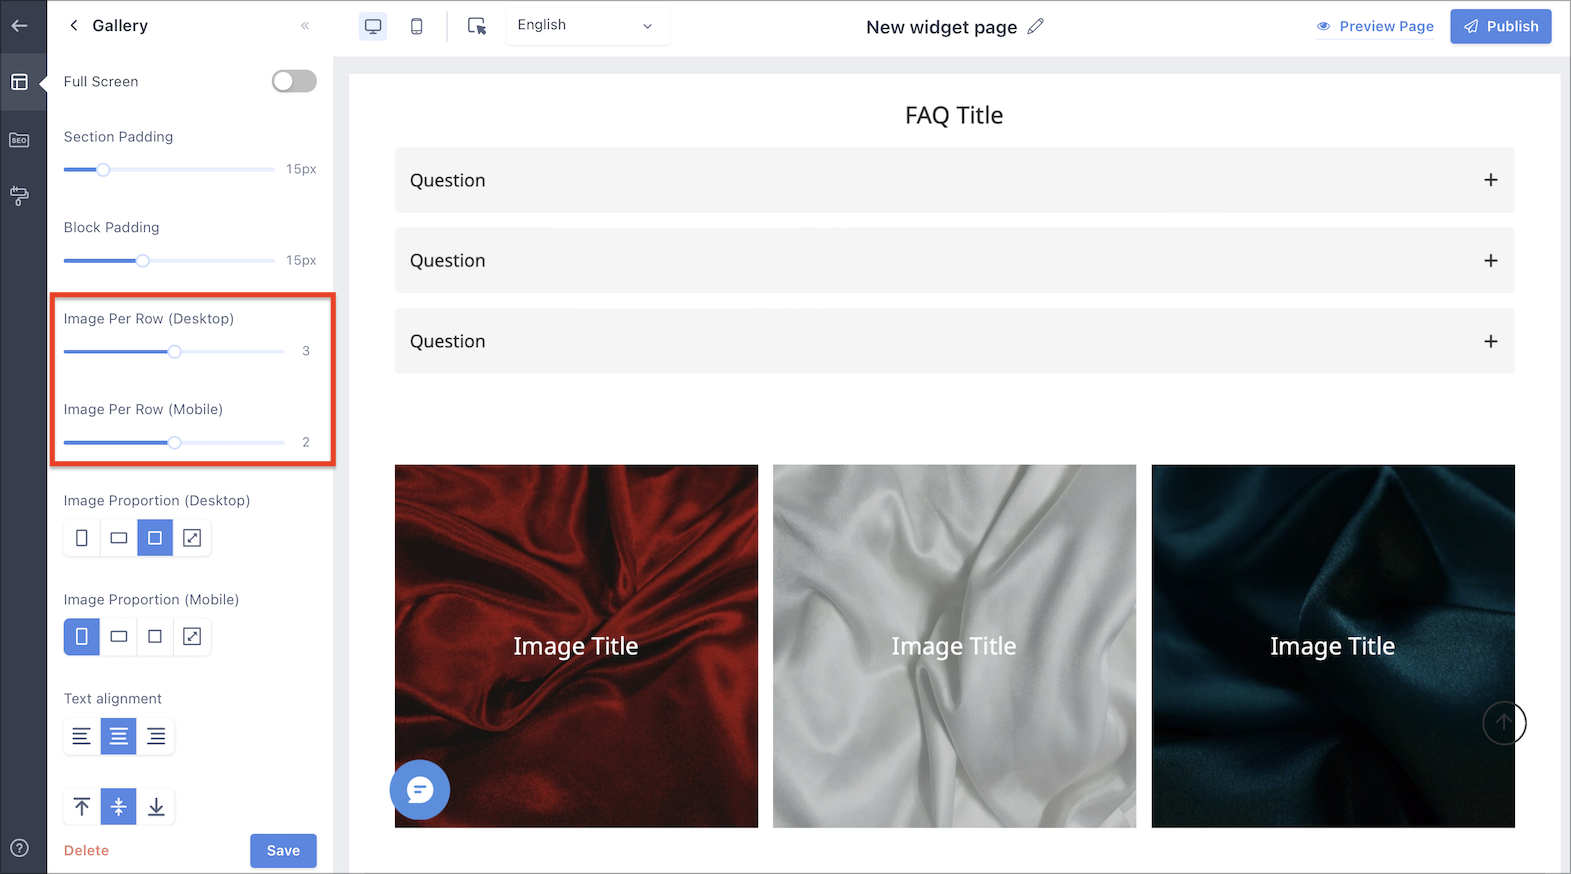Click the Image Per Row Mobile slider handle
Image resolution: width=1571 pixels, height=874 pixels.
click(x=175, y=442)
